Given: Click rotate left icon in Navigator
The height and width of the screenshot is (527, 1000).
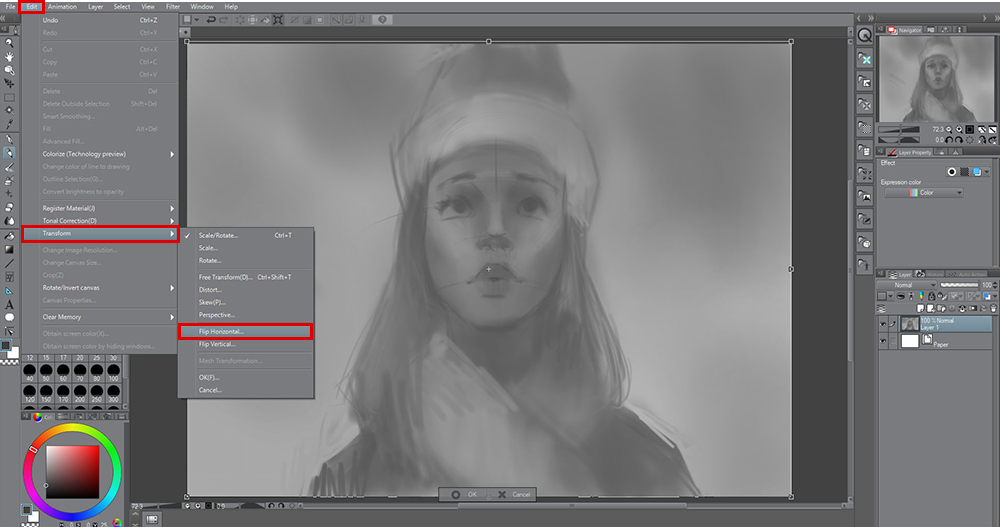Looking at the screenshot, I should click(x=948, y=140).
